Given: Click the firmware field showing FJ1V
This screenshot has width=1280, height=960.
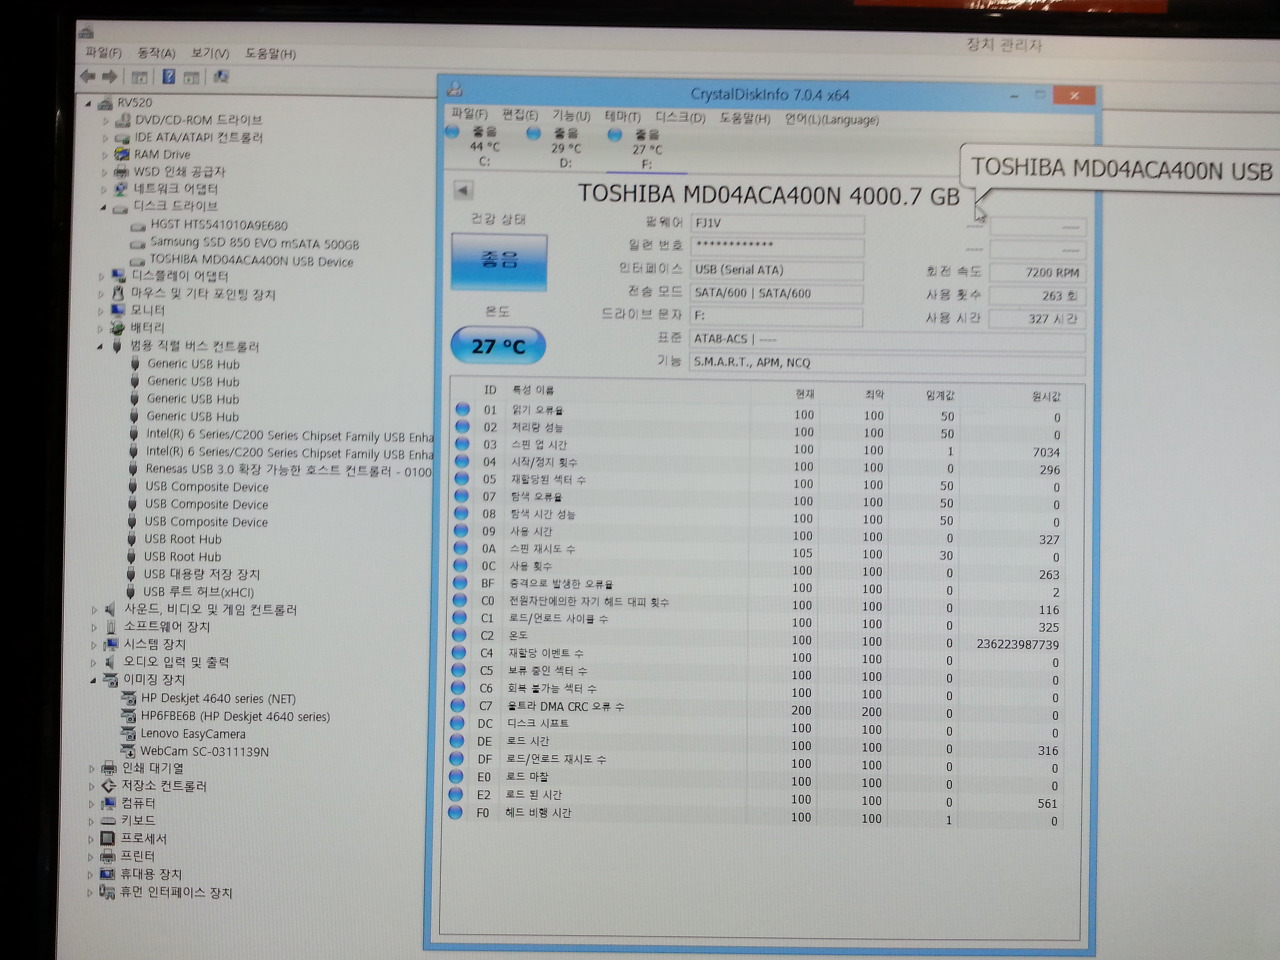Looking at the screenshot, I should pos(777,222).
